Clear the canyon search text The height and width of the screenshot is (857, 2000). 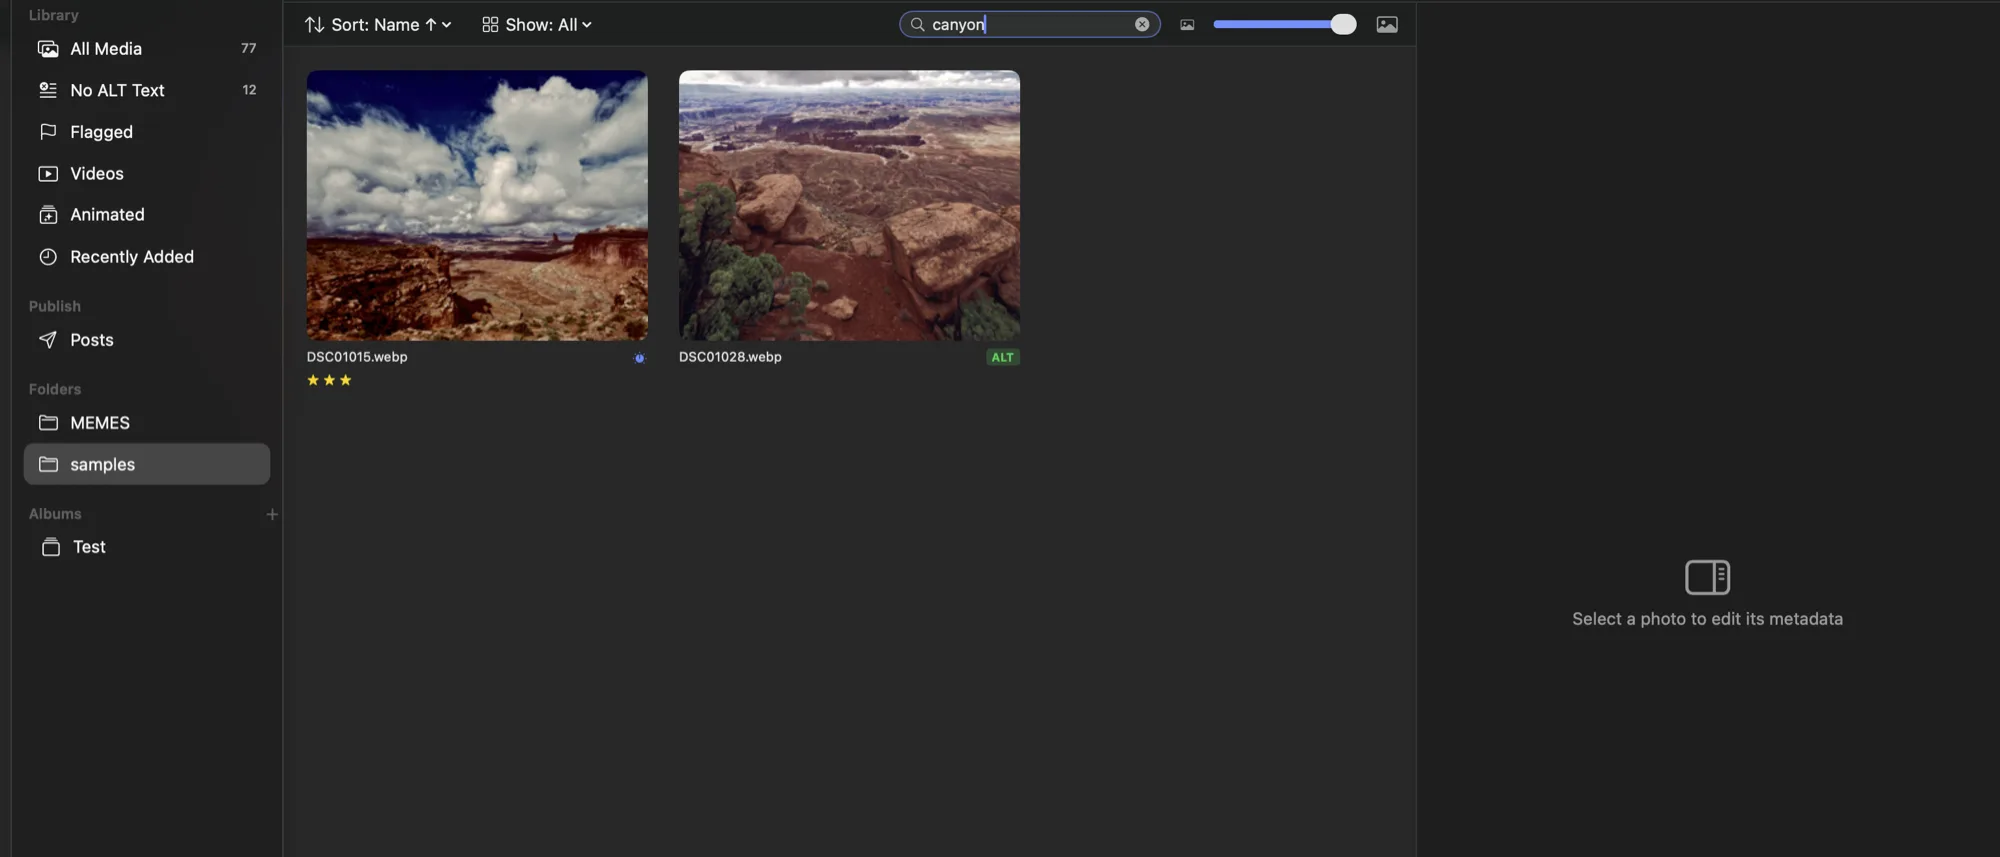pyautogui.click(x=1142, y=24)
